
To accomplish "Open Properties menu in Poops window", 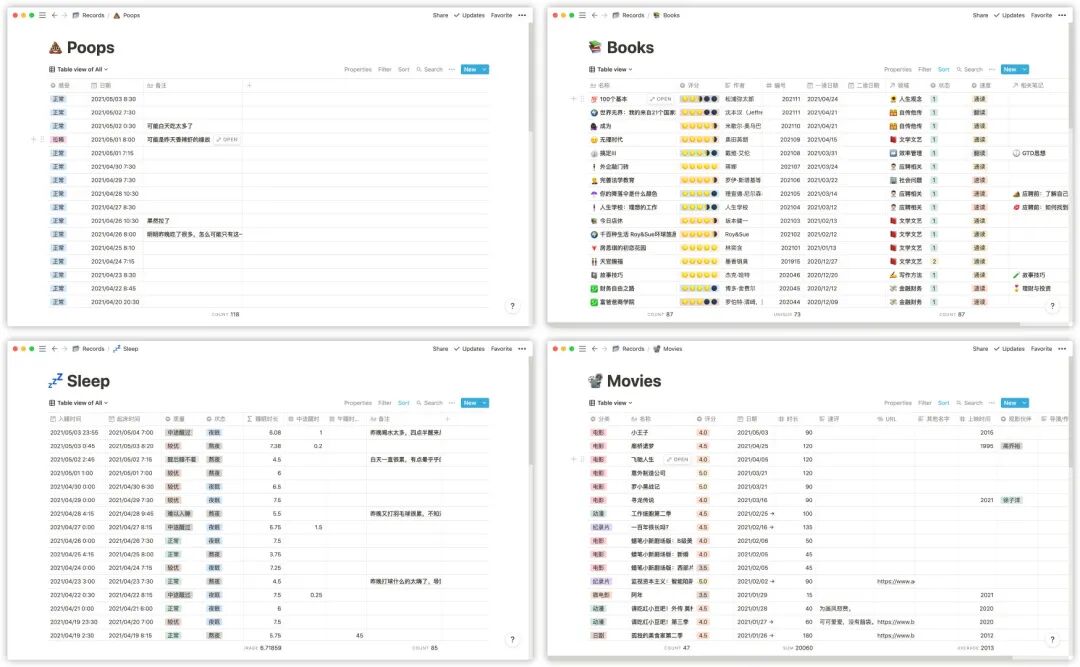I will pyautogui.click(x=357, y=70).
